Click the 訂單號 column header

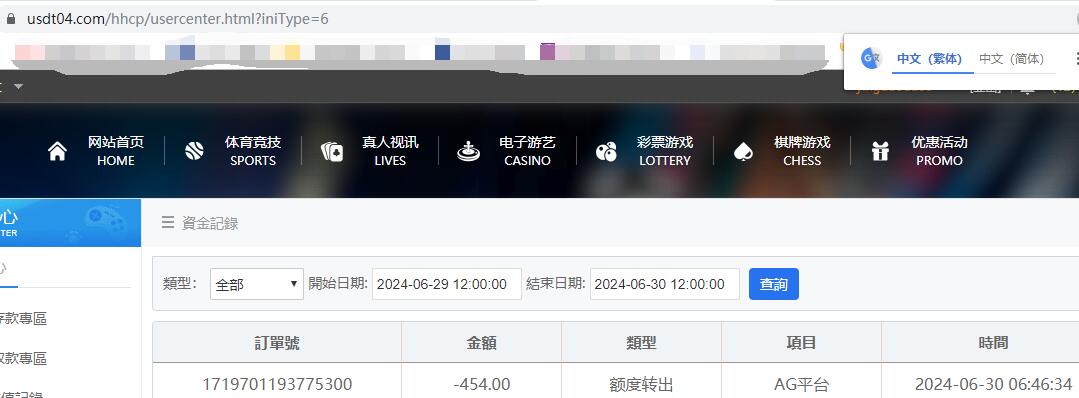tap(277, 342)
